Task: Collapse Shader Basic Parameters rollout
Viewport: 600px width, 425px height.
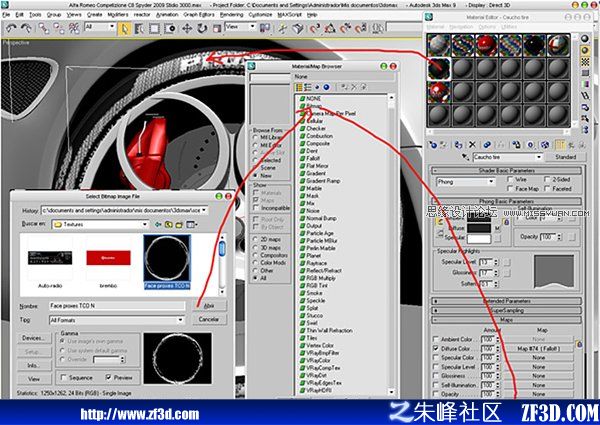Action: click(x=507, y=170)
